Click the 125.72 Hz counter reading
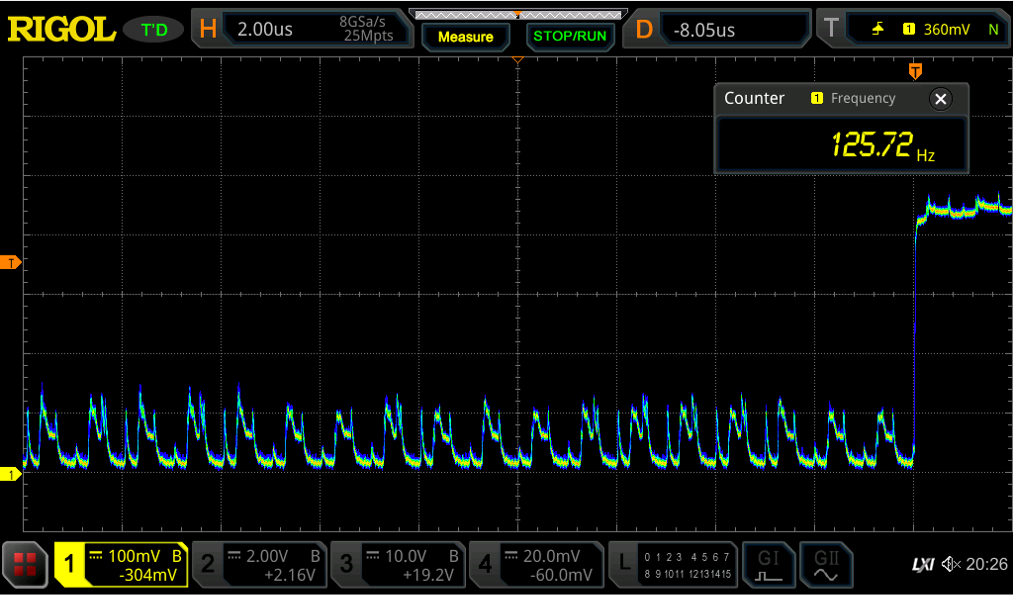Viewport: 1013px width, 595px height. [882, 145]
